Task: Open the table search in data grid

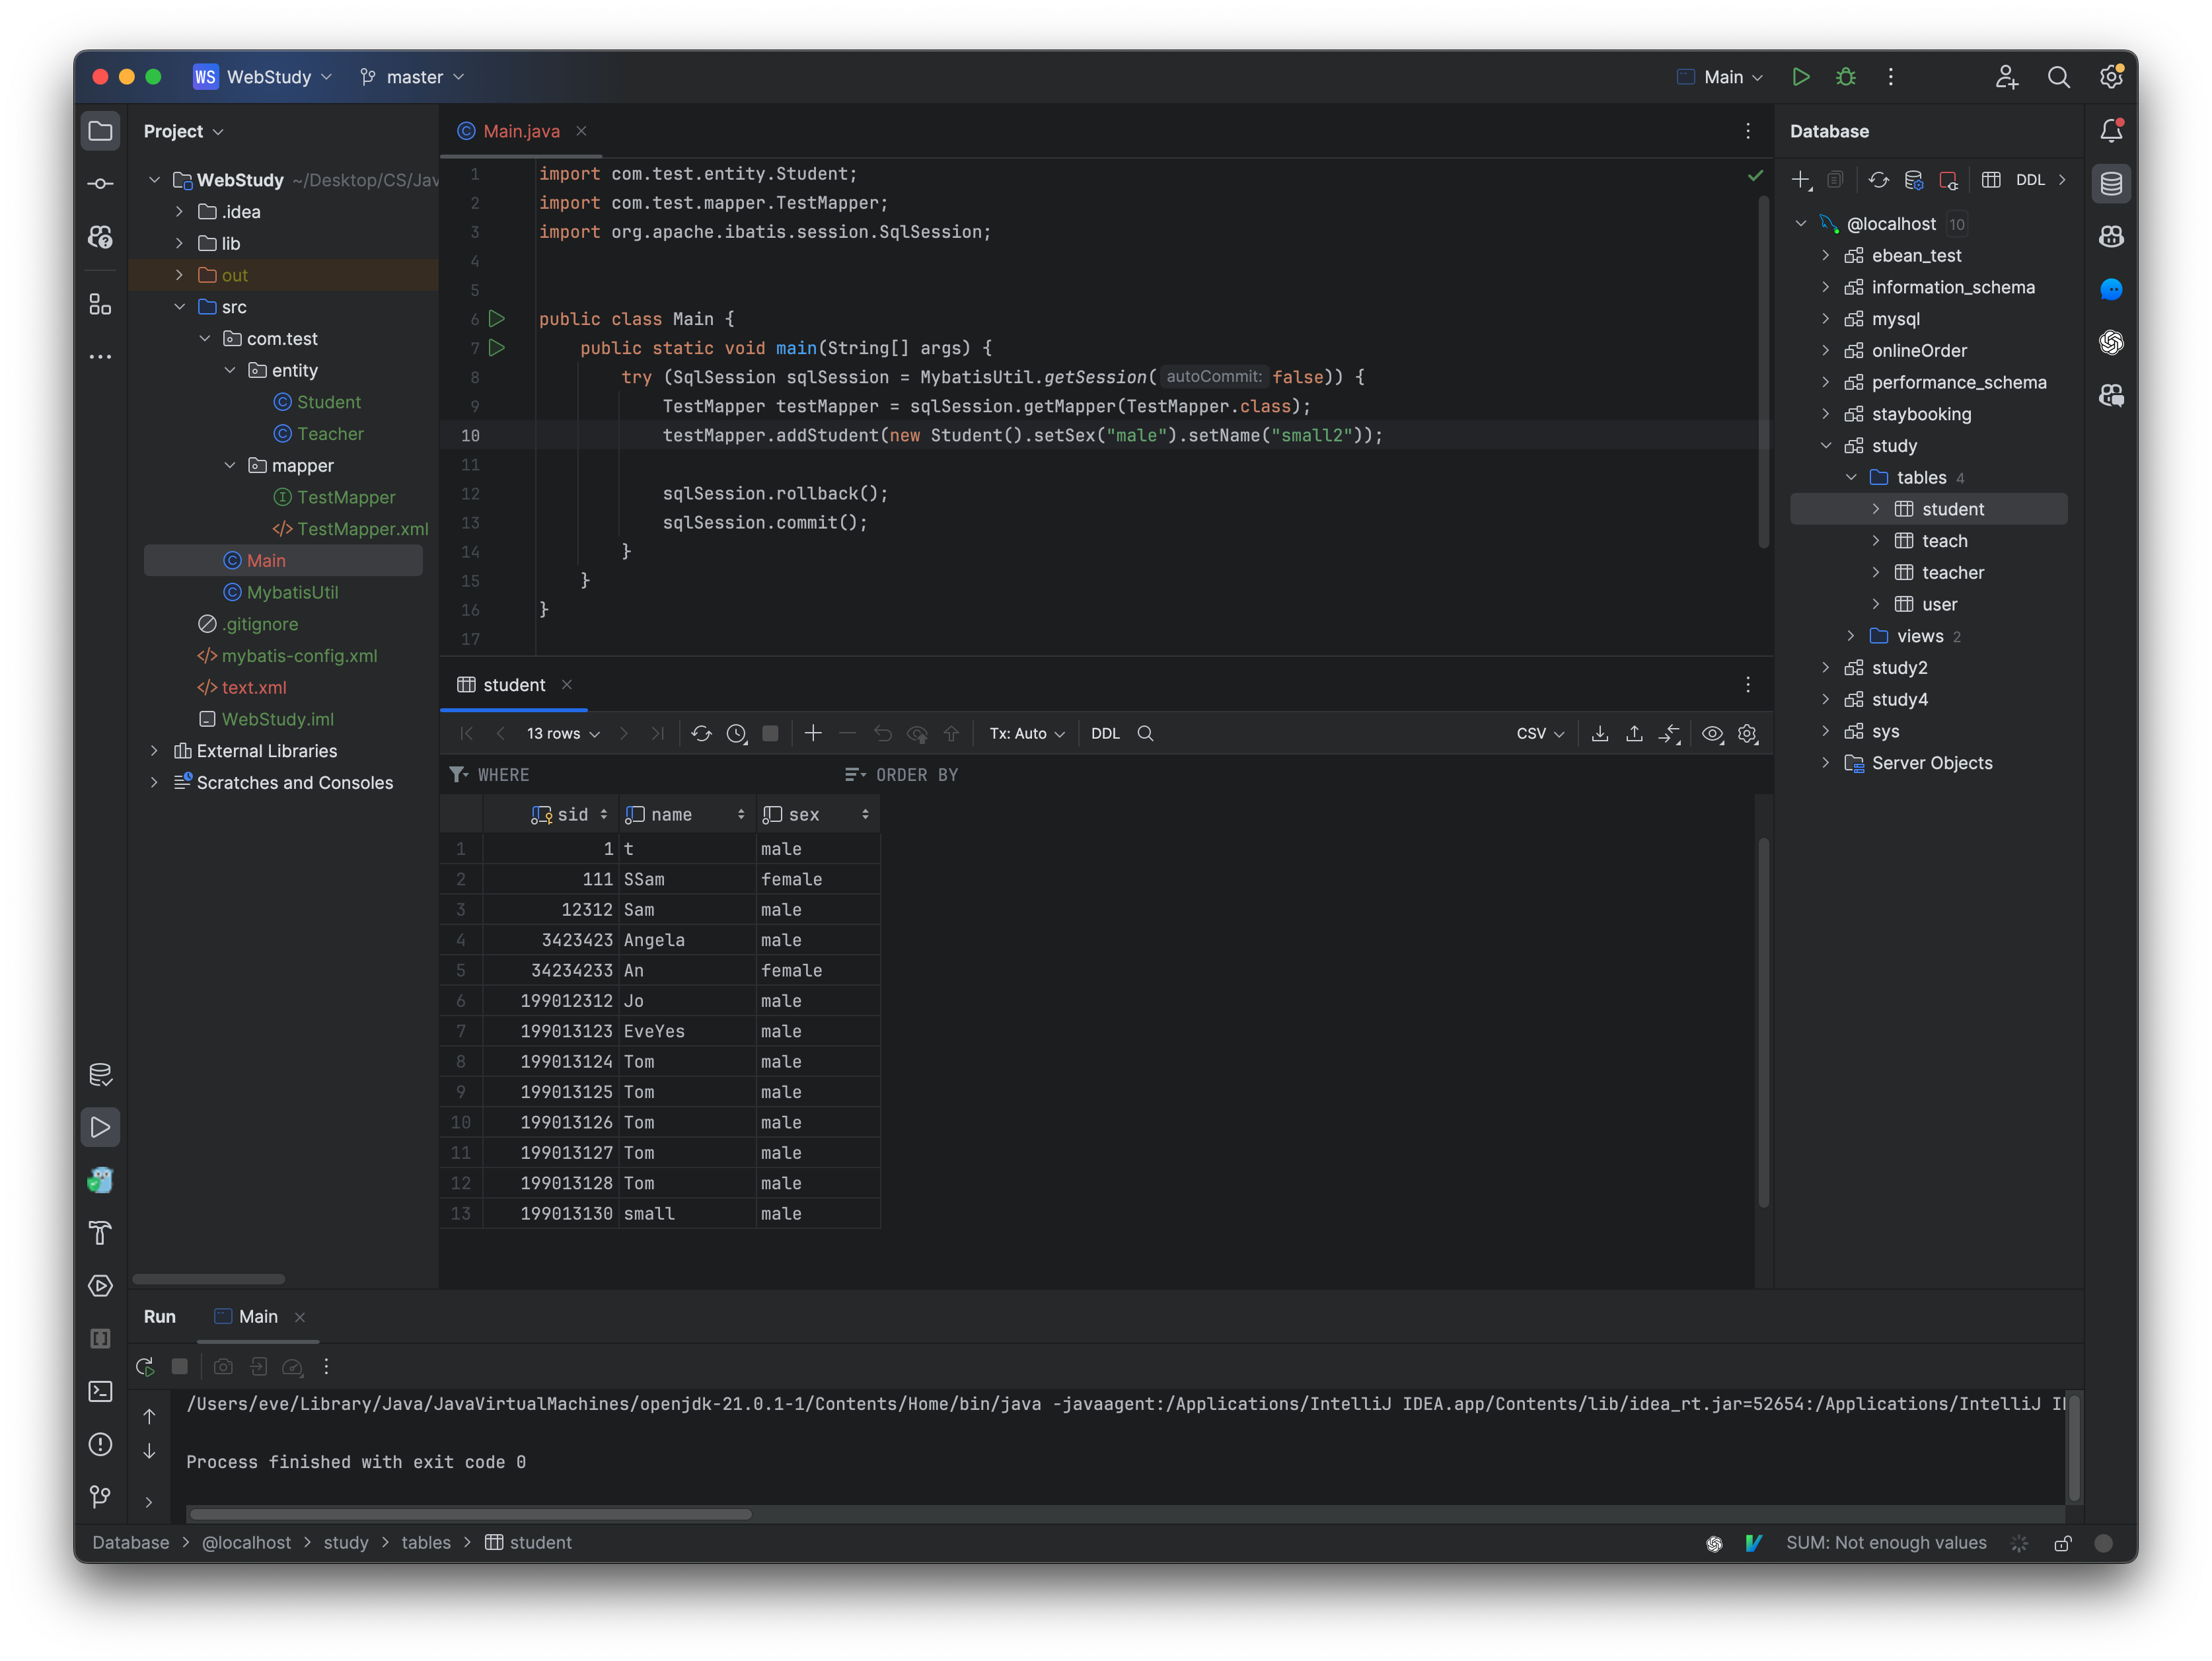Action: (x=1146, y=733)
